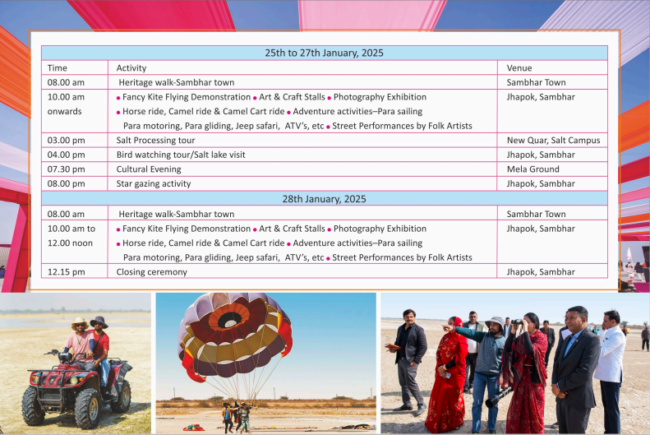This screenshot has height=435, width=650.
Task: Open the parasailing parachute photo
Action: 266,363
